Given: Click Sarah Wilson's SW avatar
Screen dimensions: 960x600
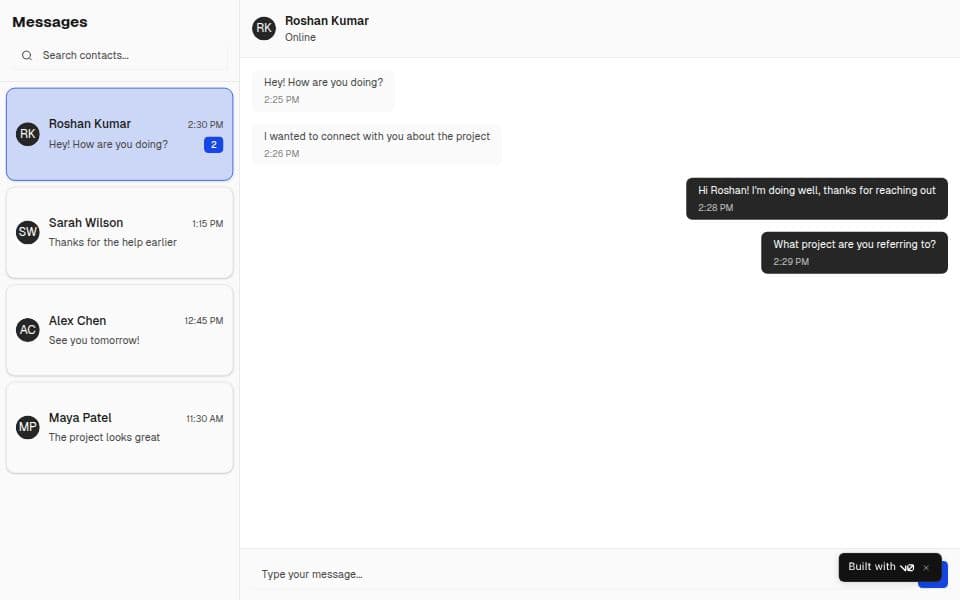Looking at the screenshot, I should point(28,232).
